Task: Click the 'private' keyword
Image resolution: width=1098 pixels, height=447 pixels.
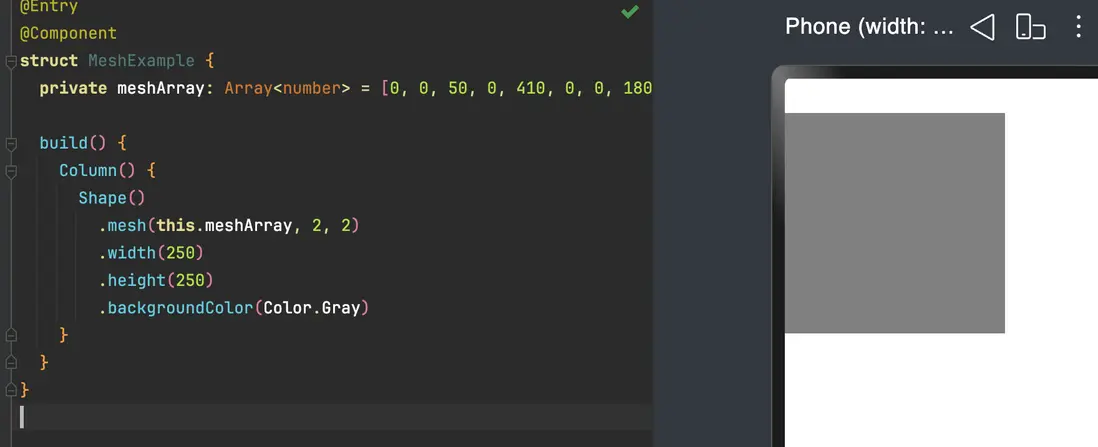Action: 73,88
